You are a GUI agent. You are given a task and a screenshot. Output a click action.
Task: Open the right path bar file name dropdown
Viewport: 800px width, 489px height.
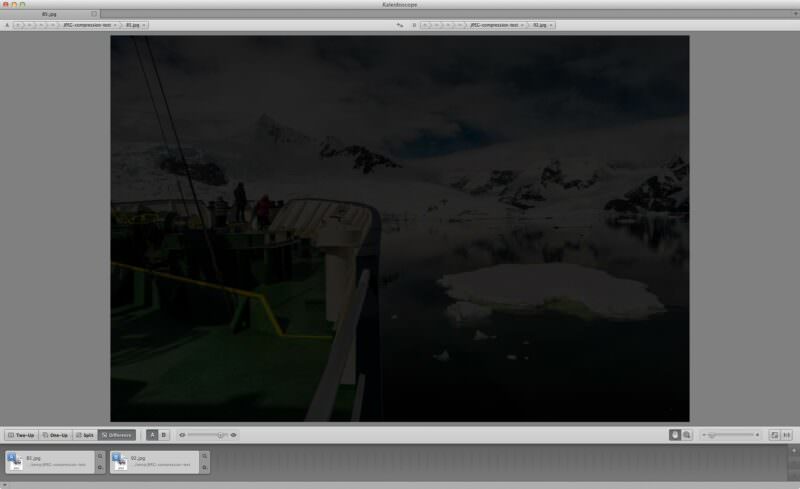coord(543,25)
